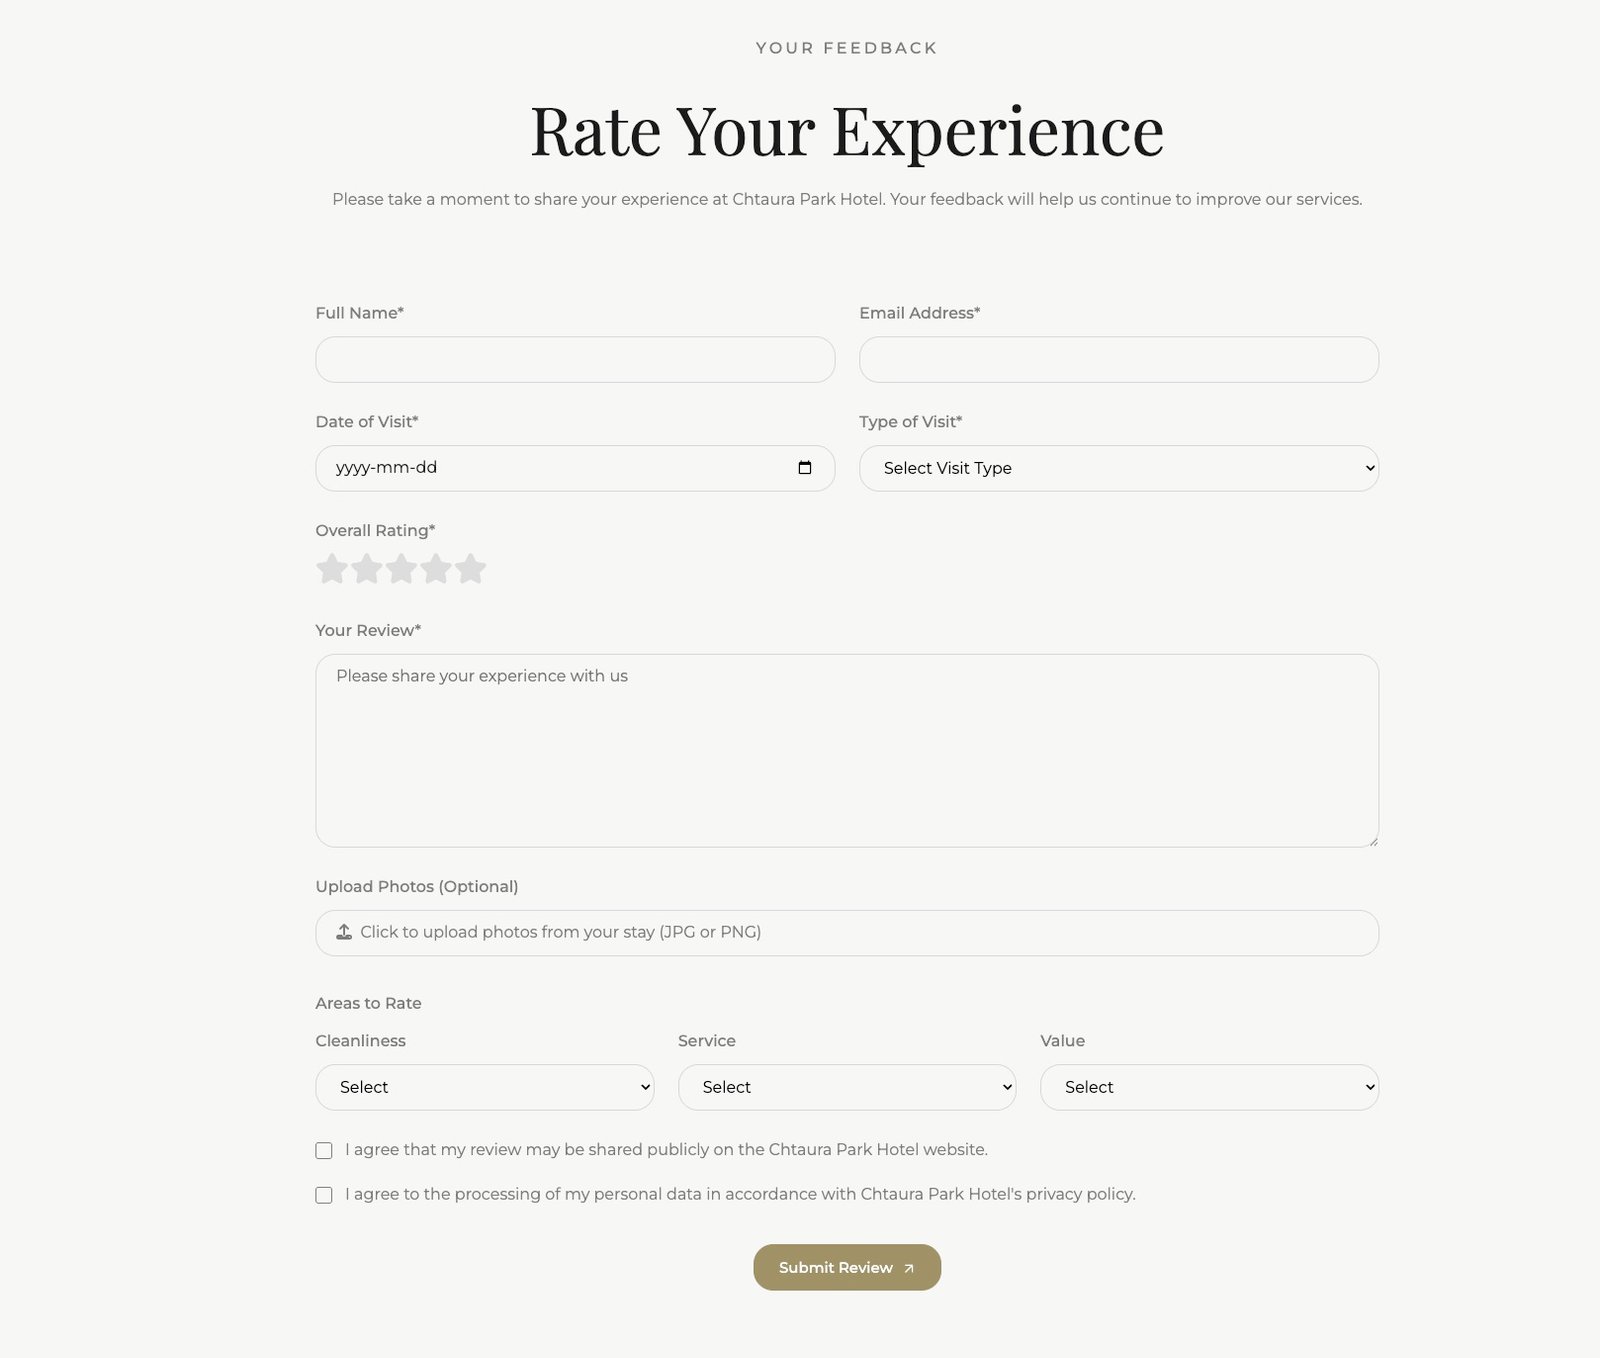The width and height of the screenshot is (1600, 1358).
Task: Expand the Cleanliness rating dropdown
Action: click(x=484, y=1087)
